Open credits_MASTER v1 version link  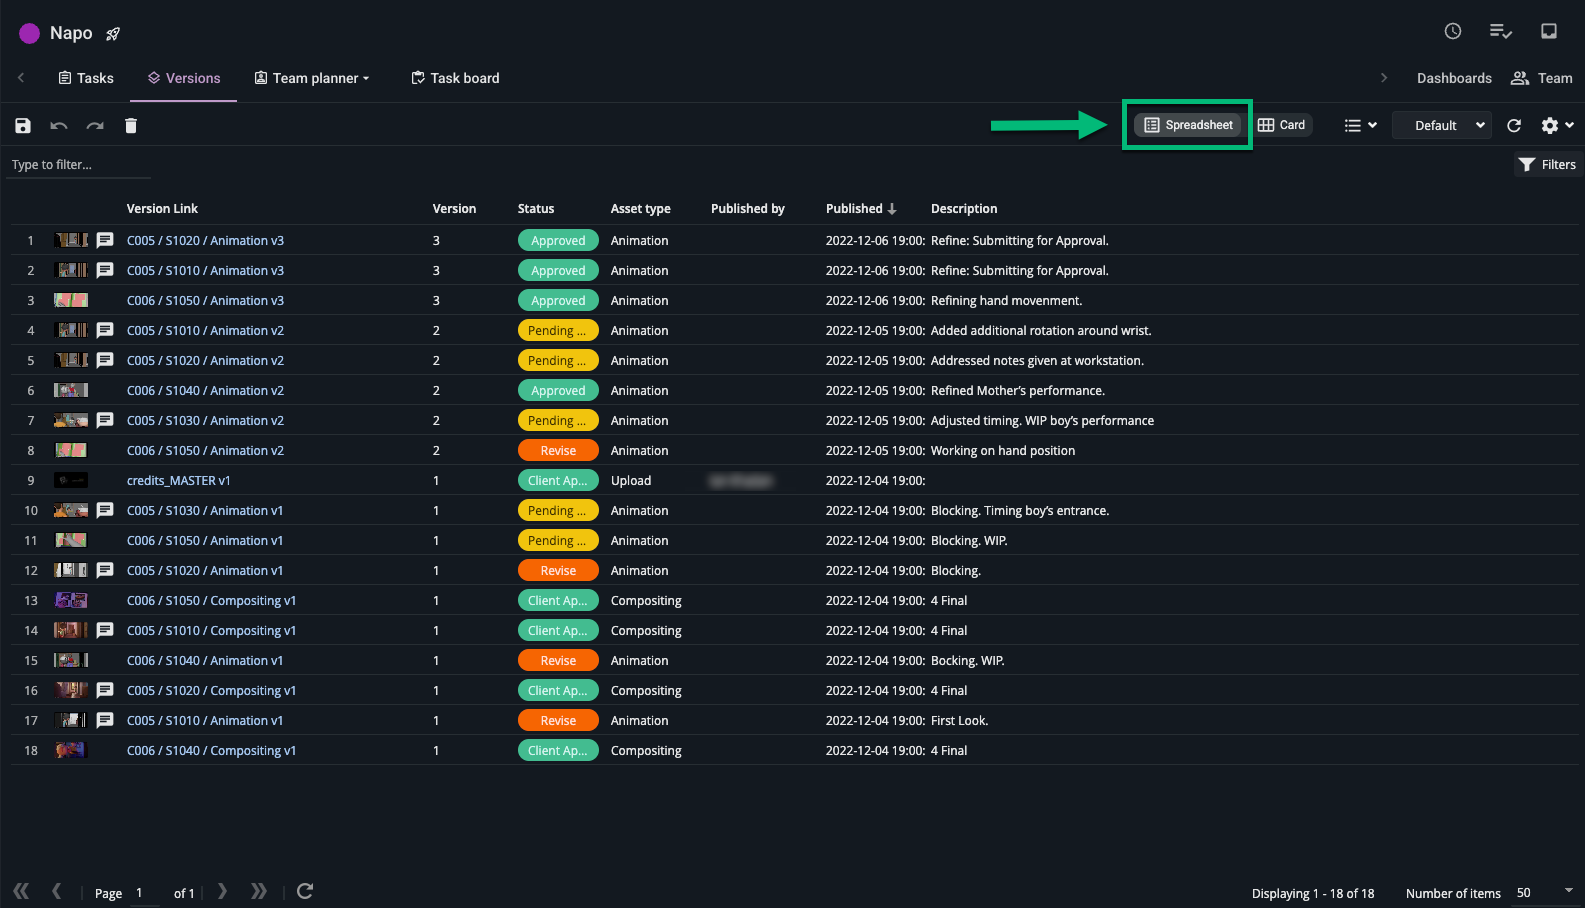[178, 480]
